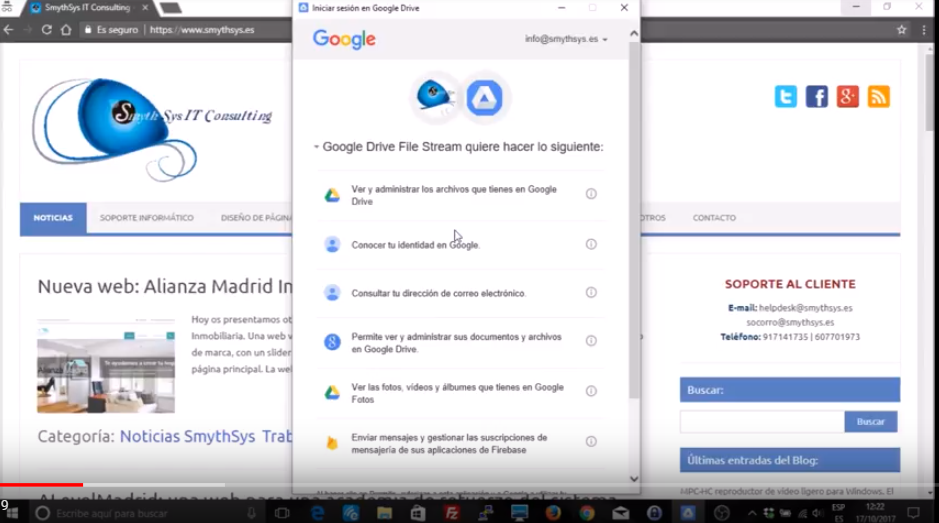This screenshot has width=939, height=523.
Task: Go to the CONTACTO menu item
Action: click(714, 218)
